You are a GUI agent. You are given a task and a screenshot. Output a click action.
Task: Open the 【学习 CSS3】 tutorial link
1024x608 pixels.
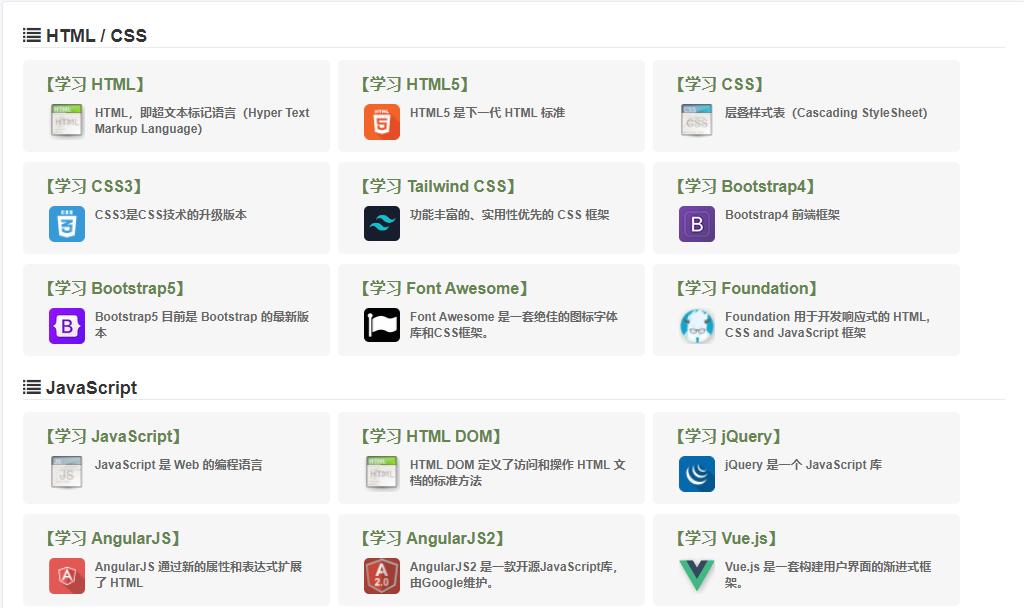94,186
